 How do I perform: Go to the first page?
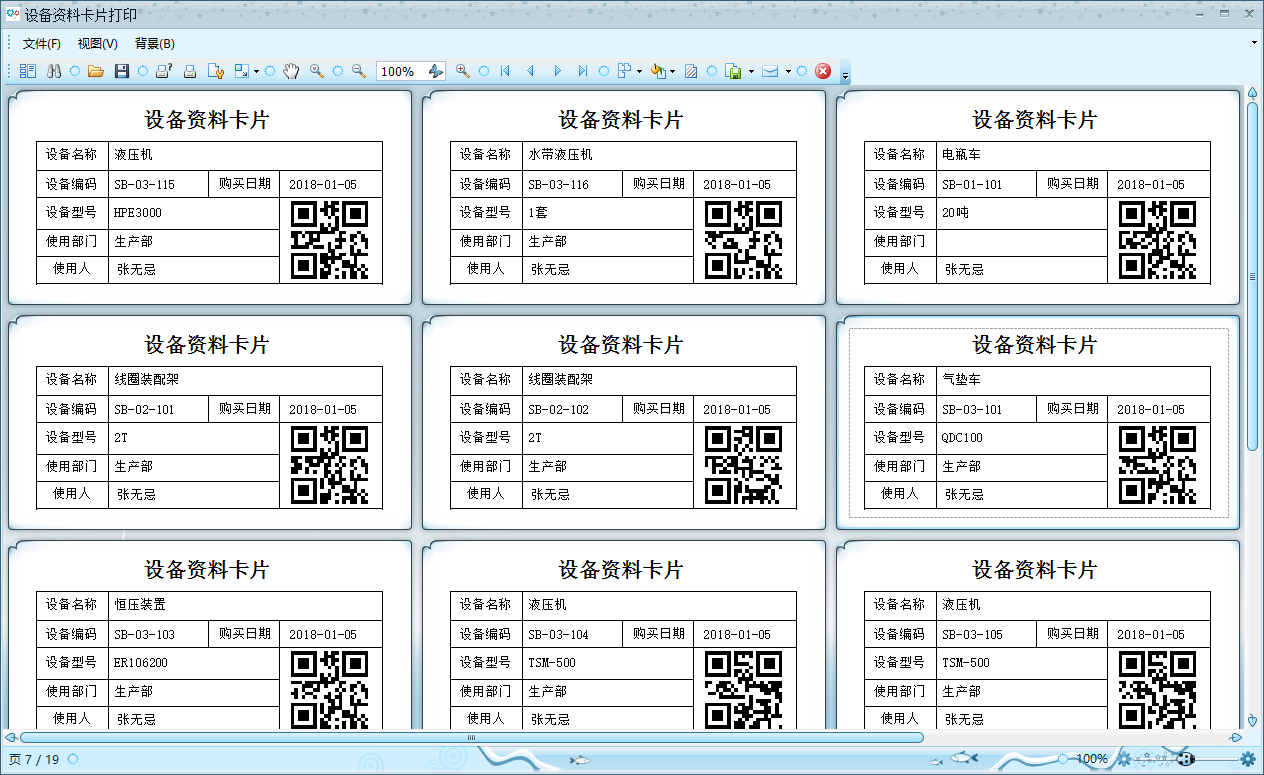tap(505, 71)
